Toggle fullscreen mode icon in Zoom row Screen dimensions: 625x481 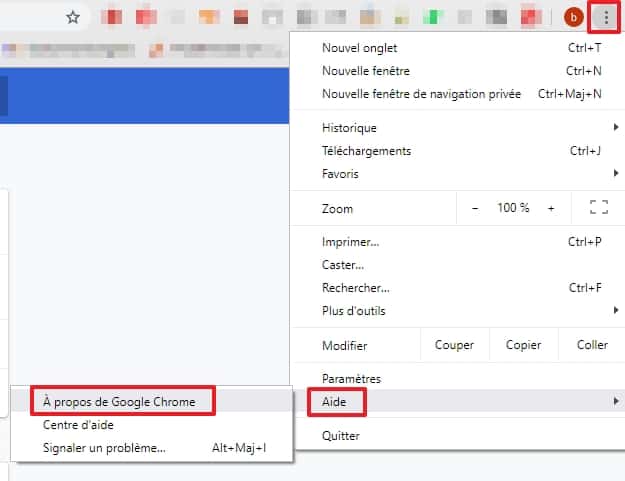pos(599,207)
